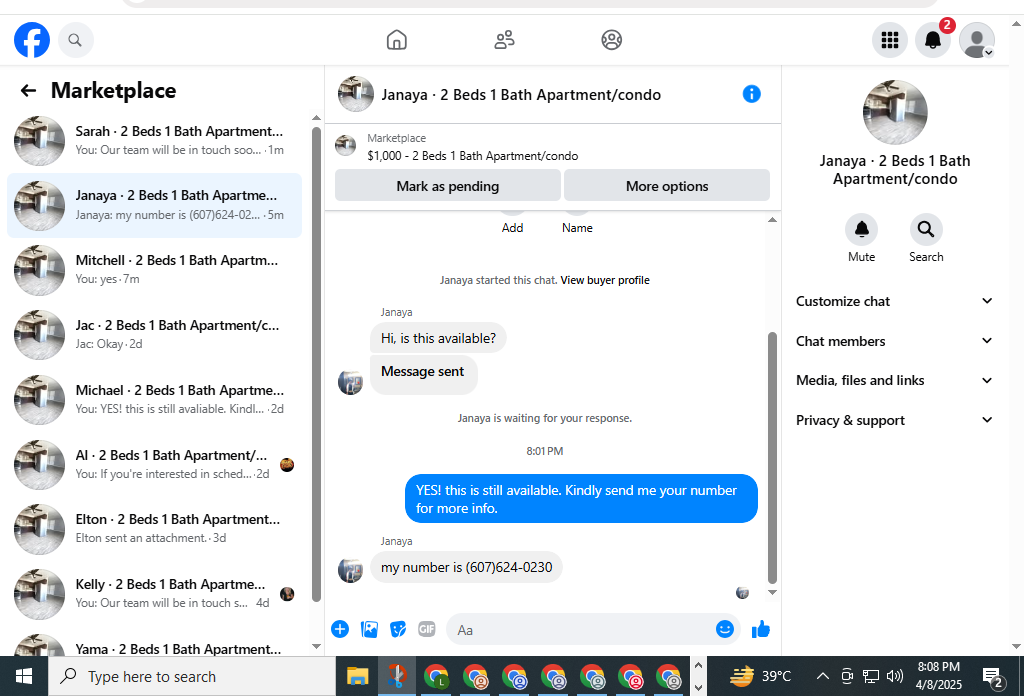Open Al's conversation in the list

point(155,464)
